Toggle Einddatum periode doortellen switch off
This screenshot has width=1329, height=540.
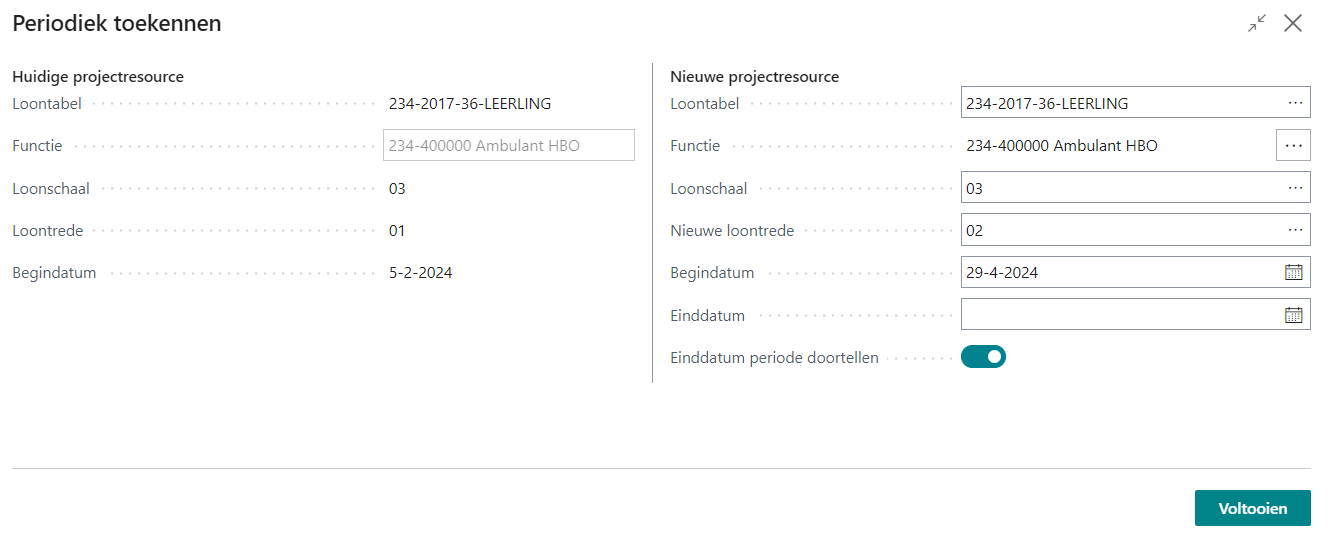(983, 357)
